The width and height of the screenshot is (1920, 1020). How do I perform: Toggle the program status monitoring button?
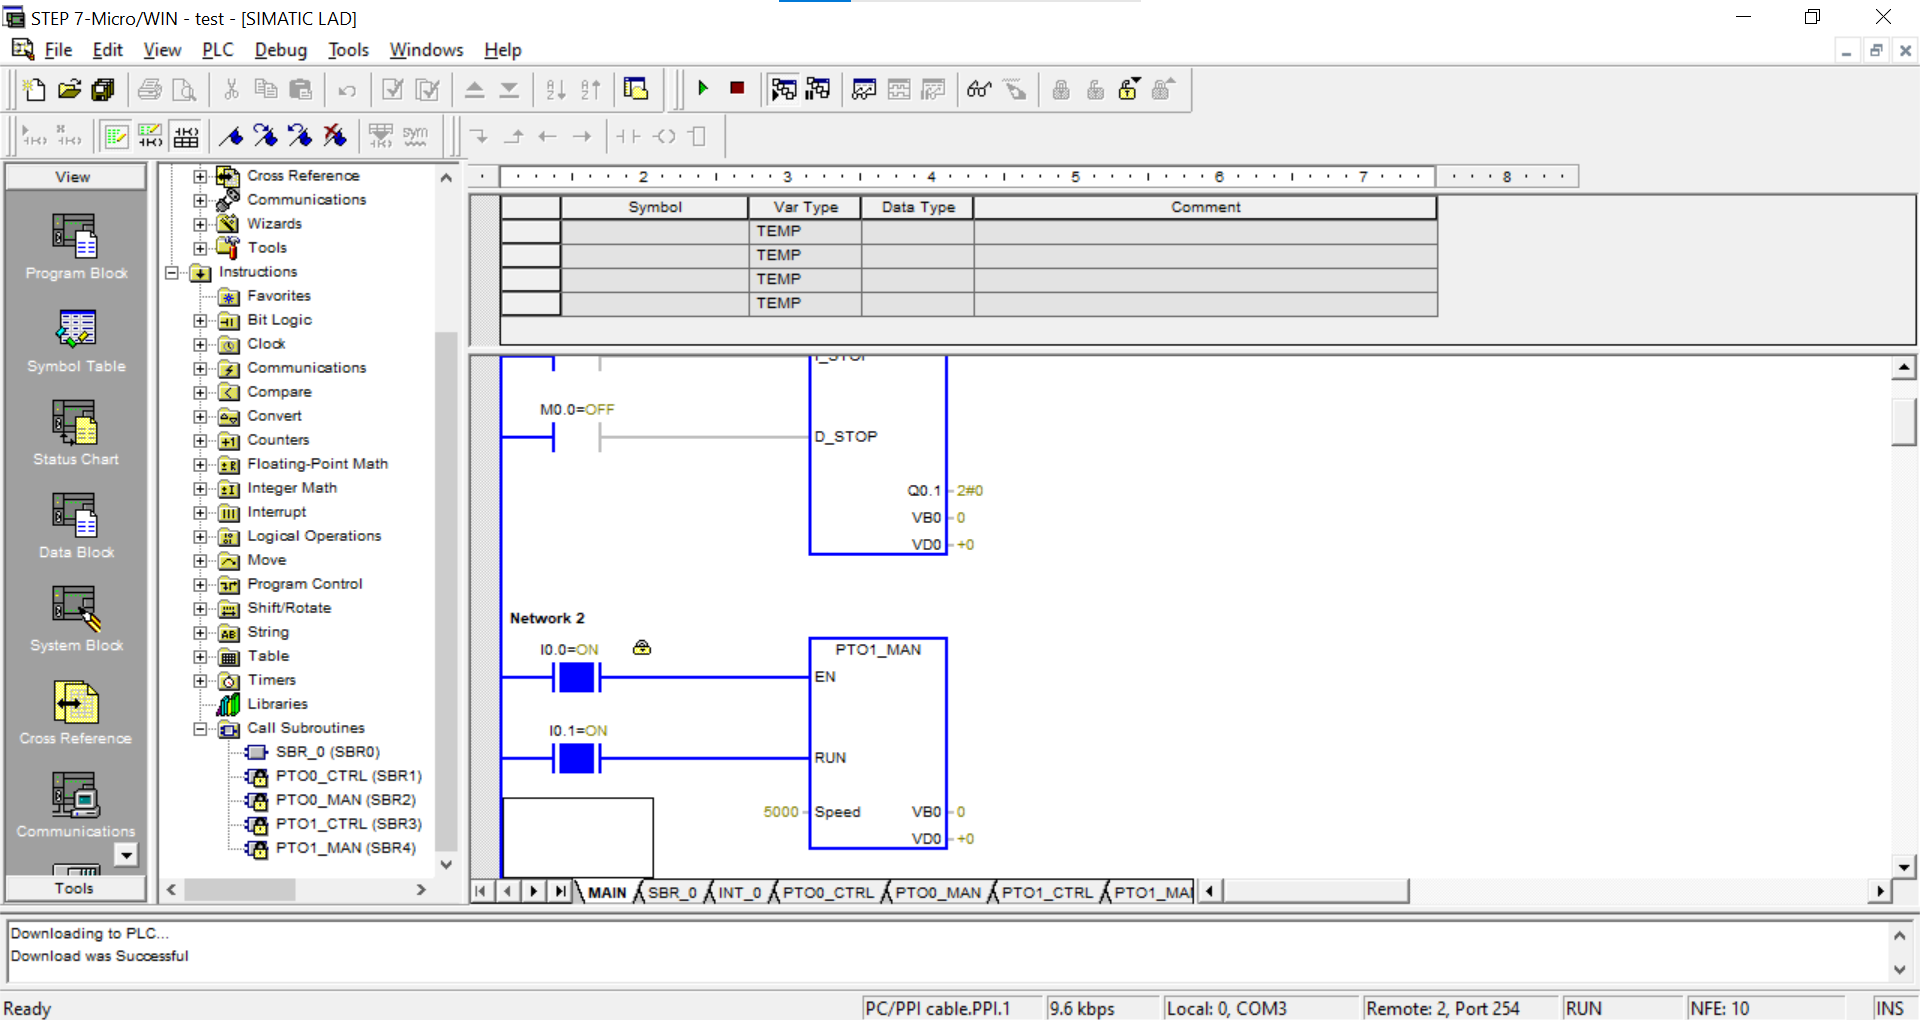(783, 90)
